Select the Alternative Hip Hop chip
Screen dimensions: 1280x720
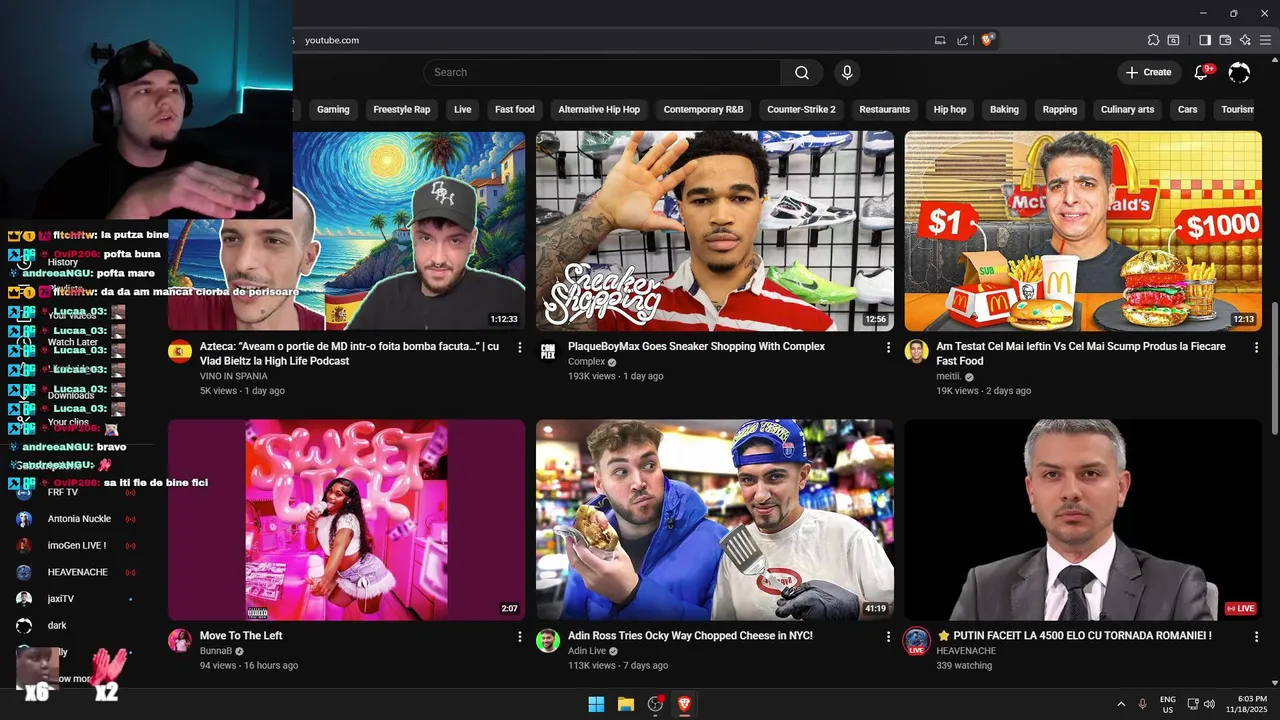[599, 109]
